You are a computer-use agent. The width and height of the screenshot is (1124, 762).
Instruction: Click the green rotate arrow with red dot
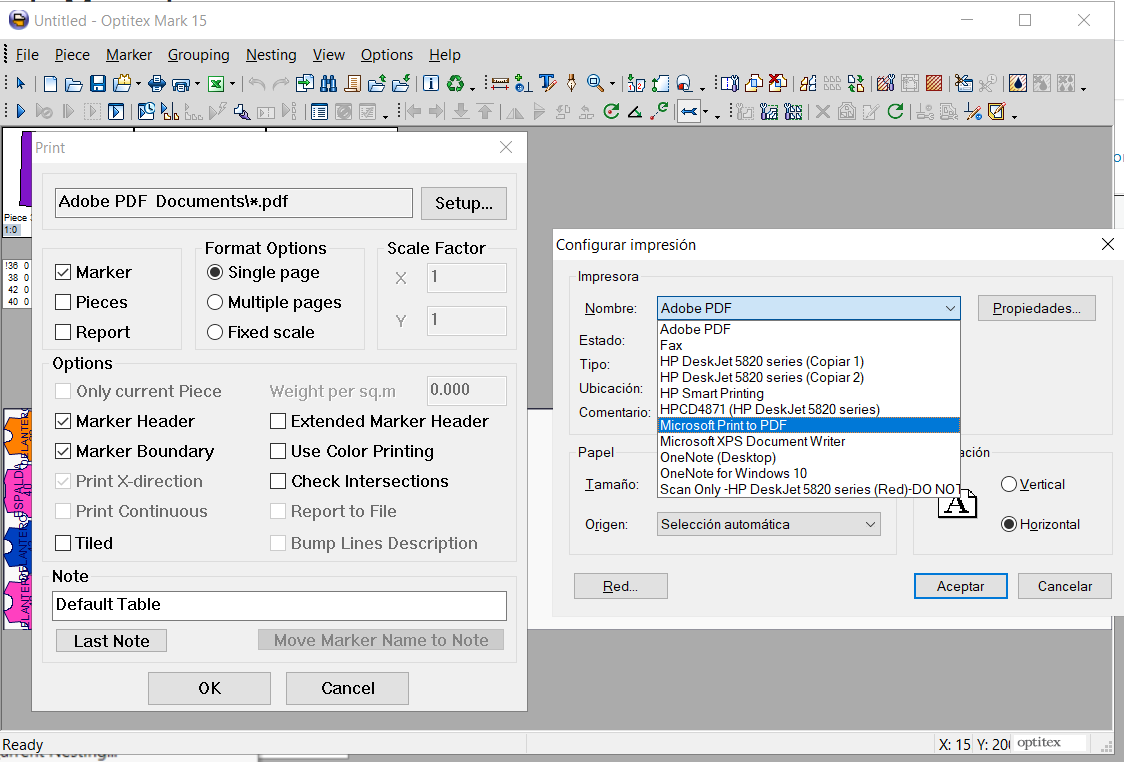click(x=611, y=111)
